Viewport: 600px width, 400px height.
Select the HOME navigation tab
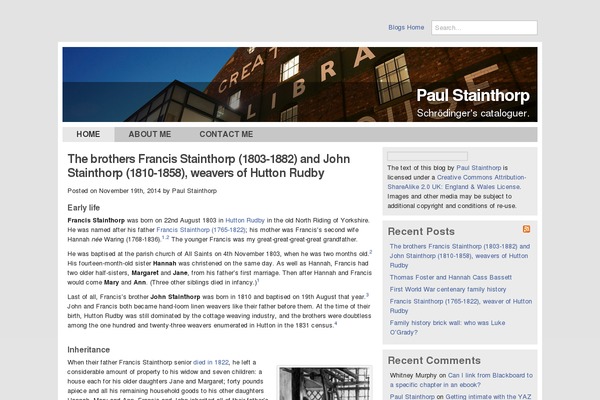(88, 134)
